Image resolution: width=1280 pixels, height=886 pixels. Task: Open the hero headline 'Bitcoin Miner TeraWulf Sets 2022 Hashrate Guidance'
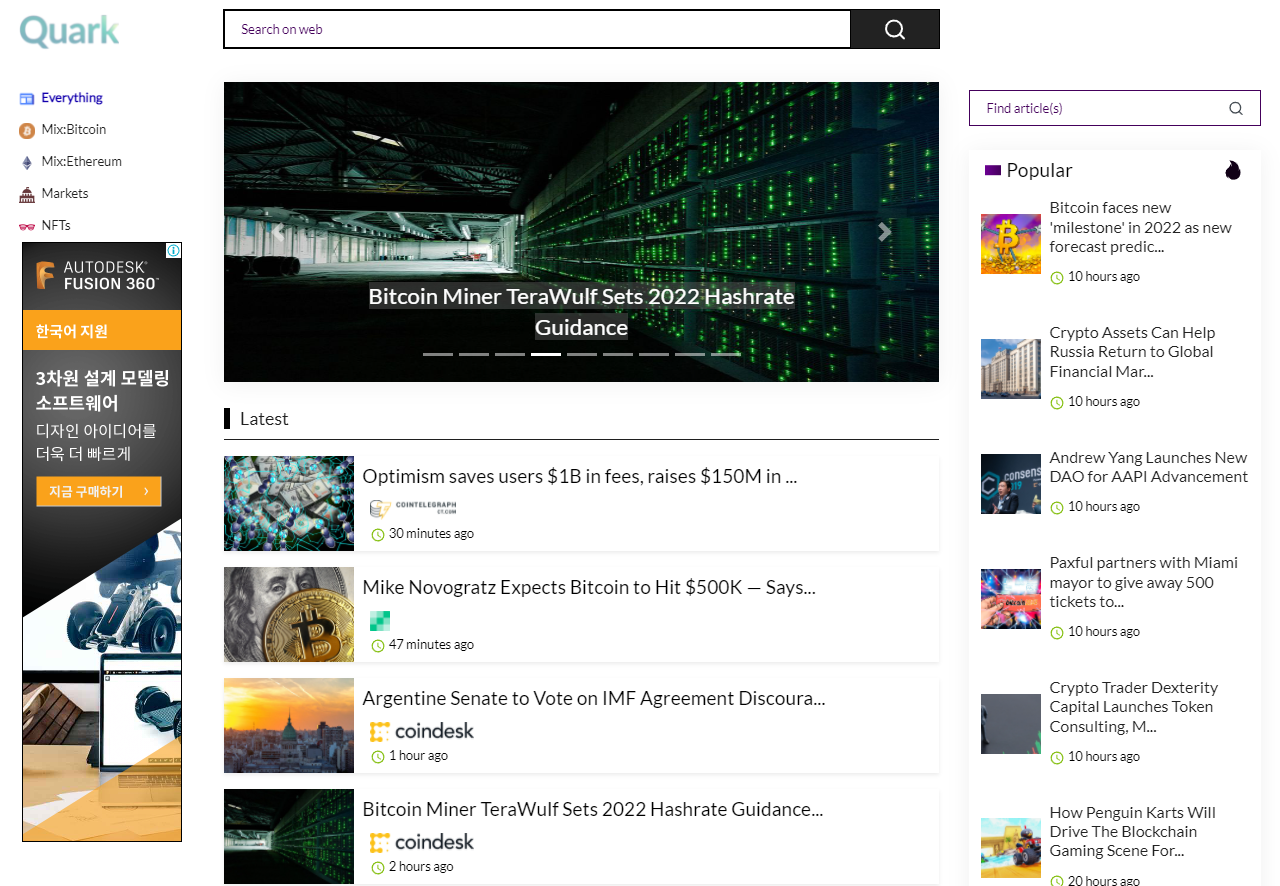pos(581,312)
